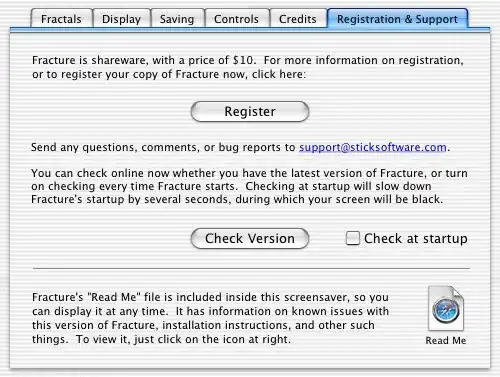Click the line beginning 'You can check online now'
The height and width of the screenshot is (377, 500).
click(249, 173)
